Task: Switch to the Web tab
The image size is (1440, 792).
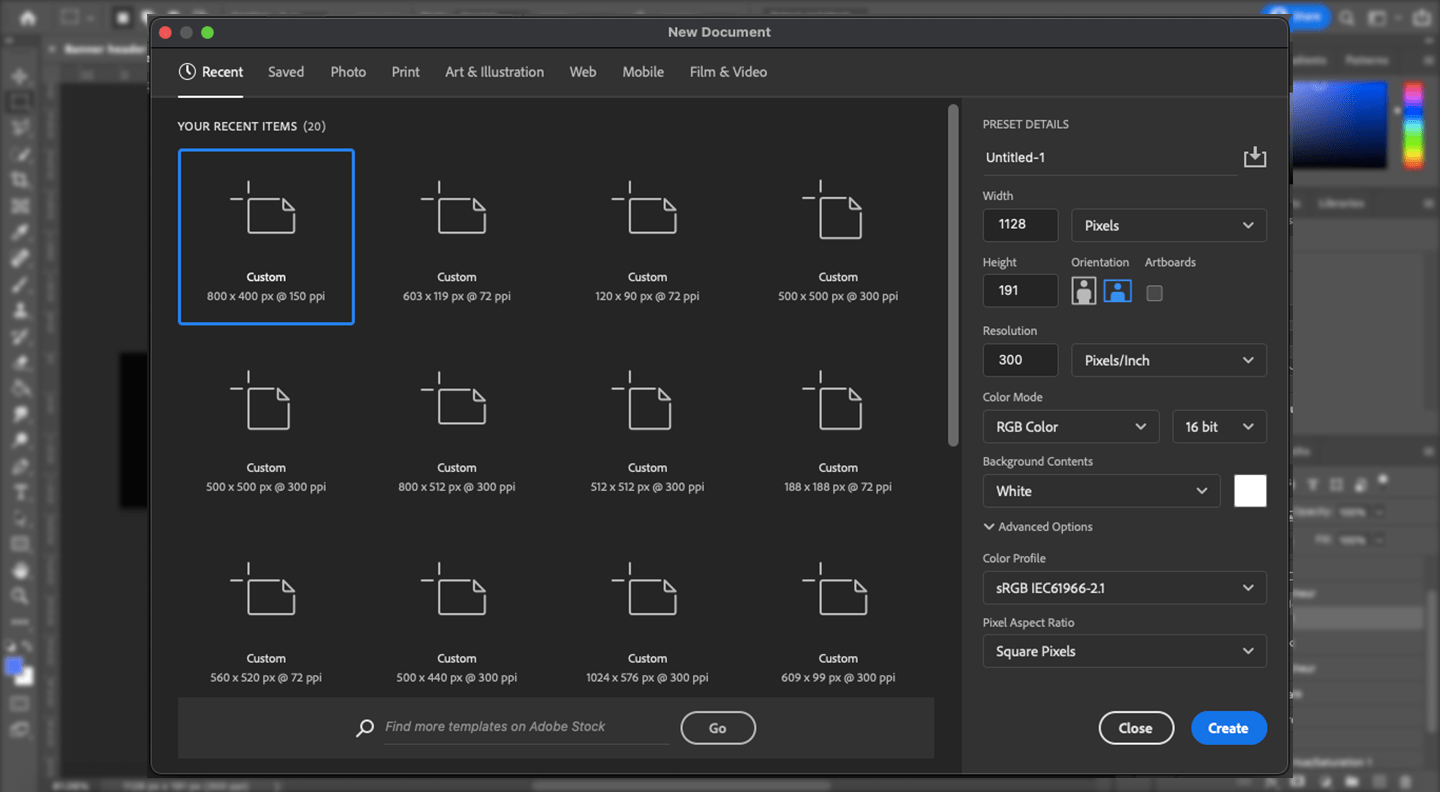Action: (x=583, y=72)
